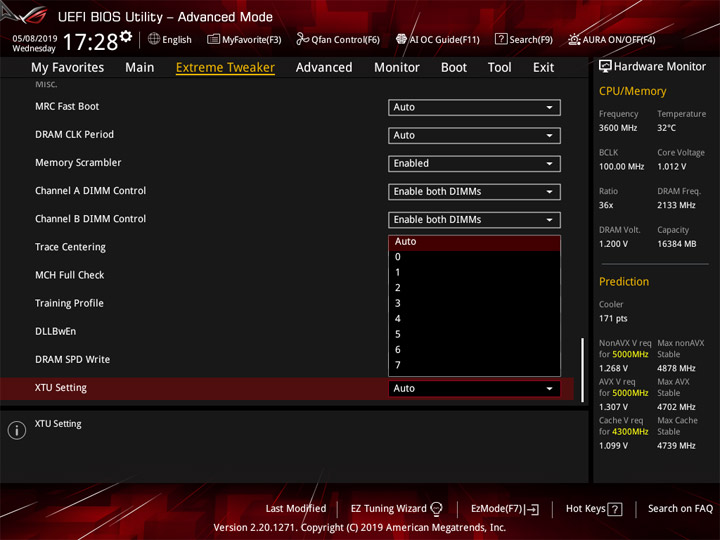Click the Hot Keys question mark icon
The image size is (720, 540).
tap(615, 509)
